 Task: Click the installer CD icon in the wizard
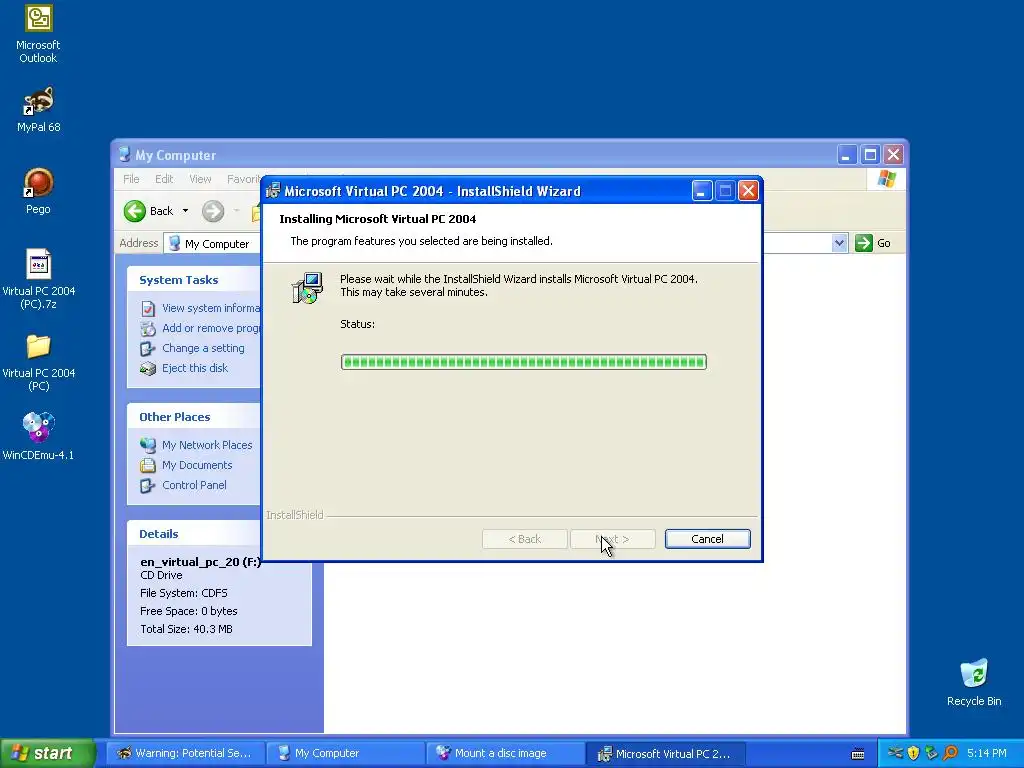point(307,288)
